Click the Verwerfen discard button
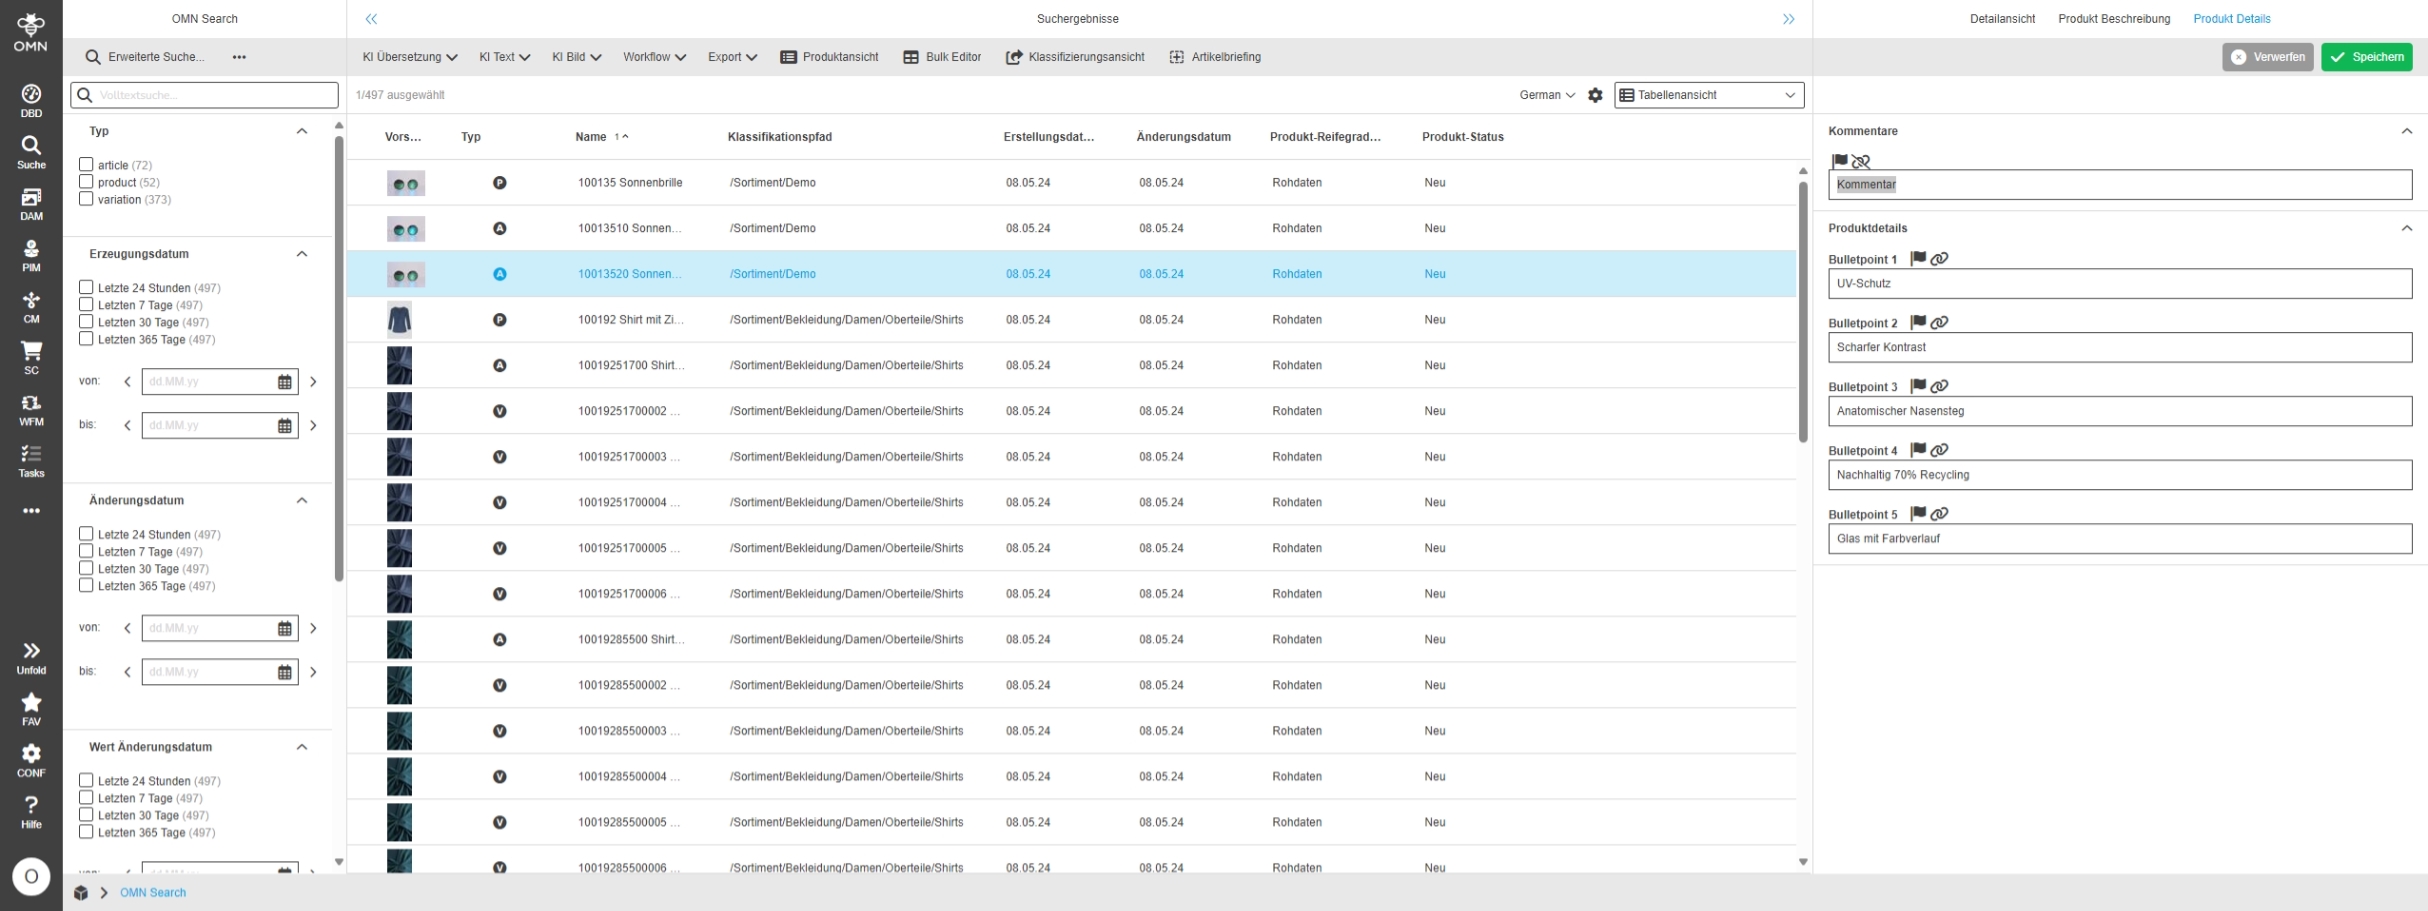This screenshot has width=2428, height=911. pos(2267,57)
